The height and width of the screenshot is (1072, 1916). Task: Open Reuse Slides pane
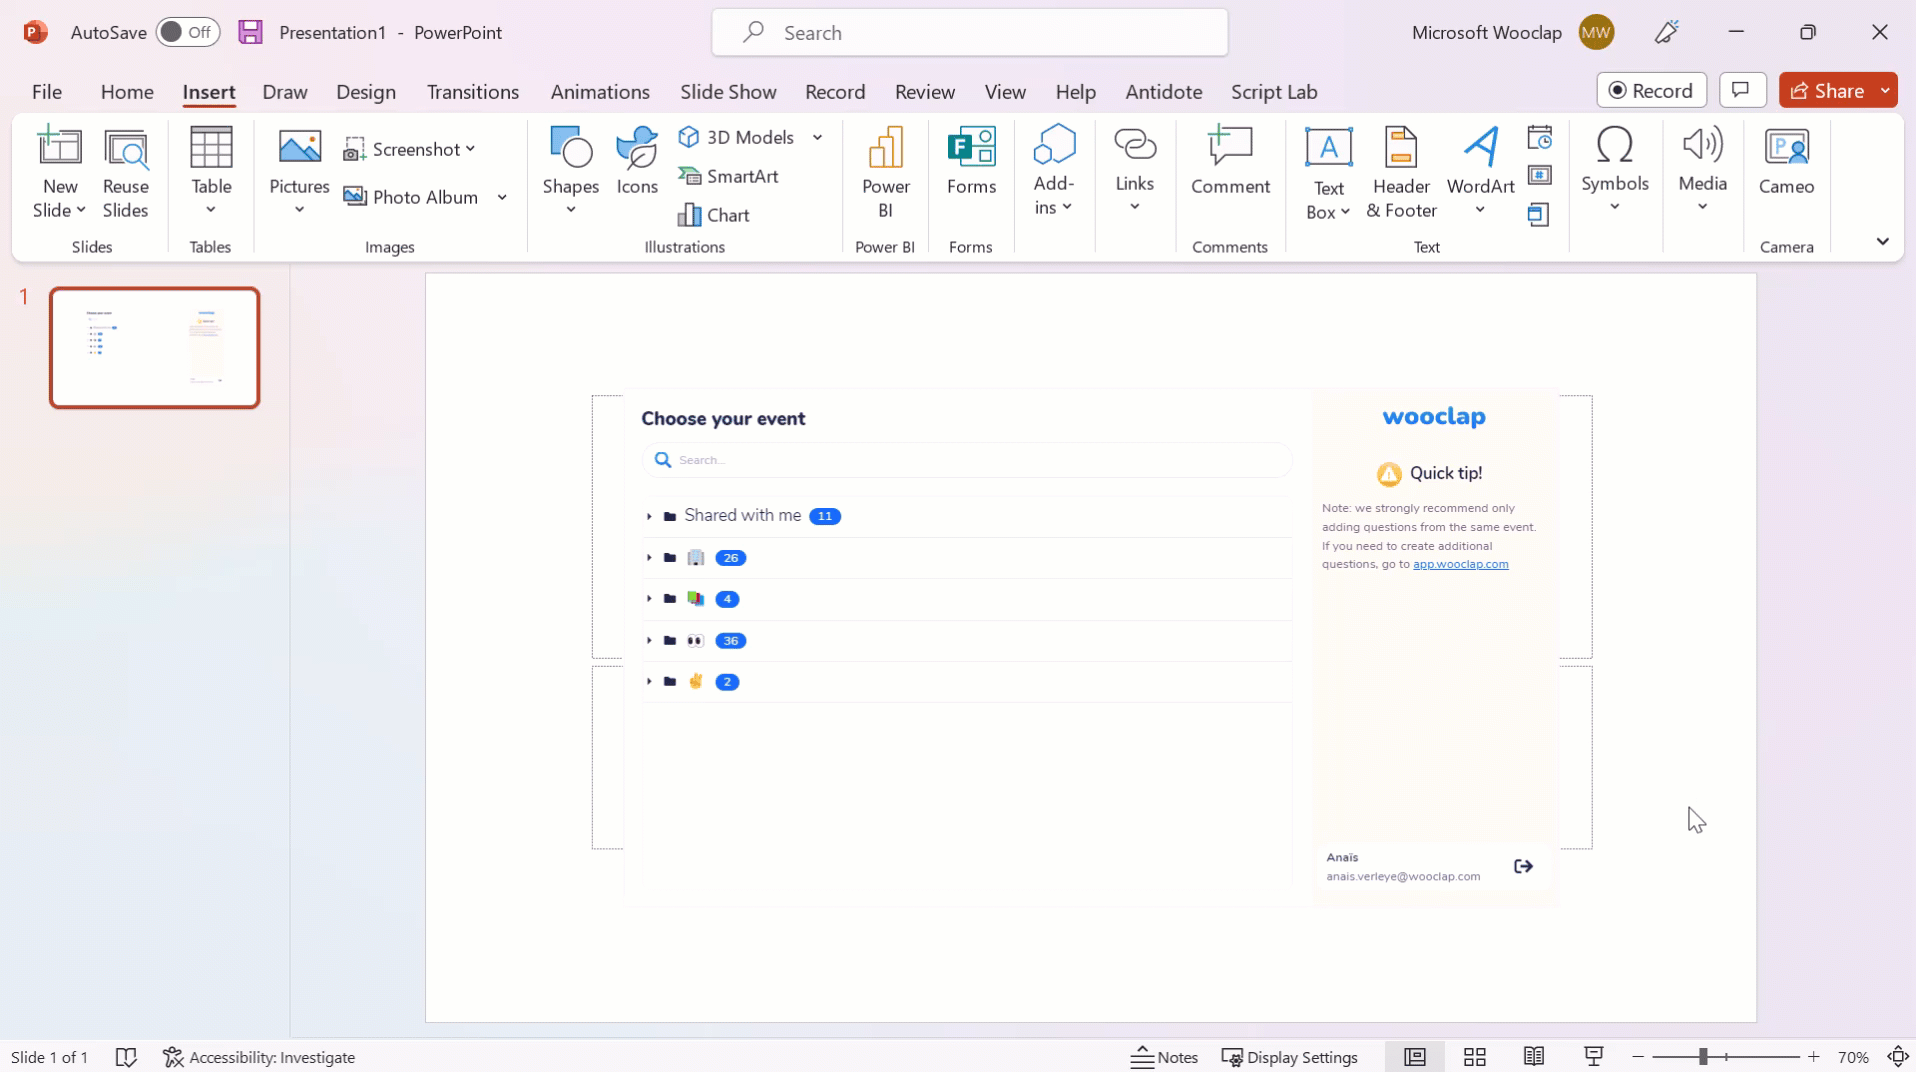click(125, 173)
